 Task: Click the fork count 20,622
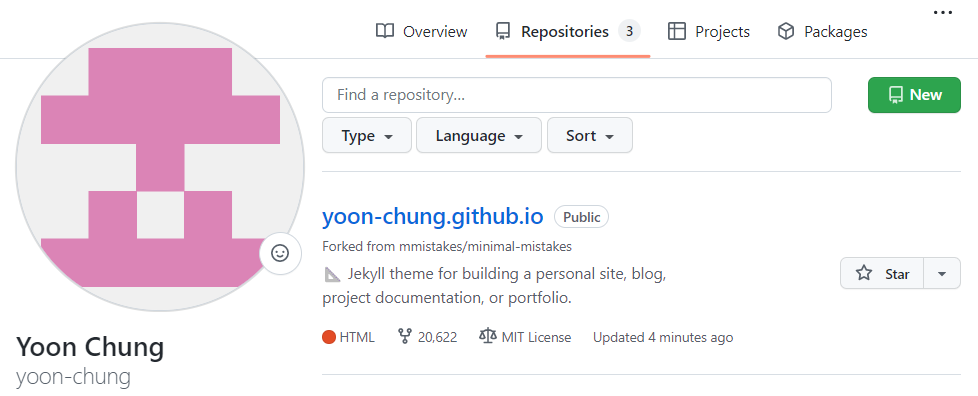(x=437, y=337)
